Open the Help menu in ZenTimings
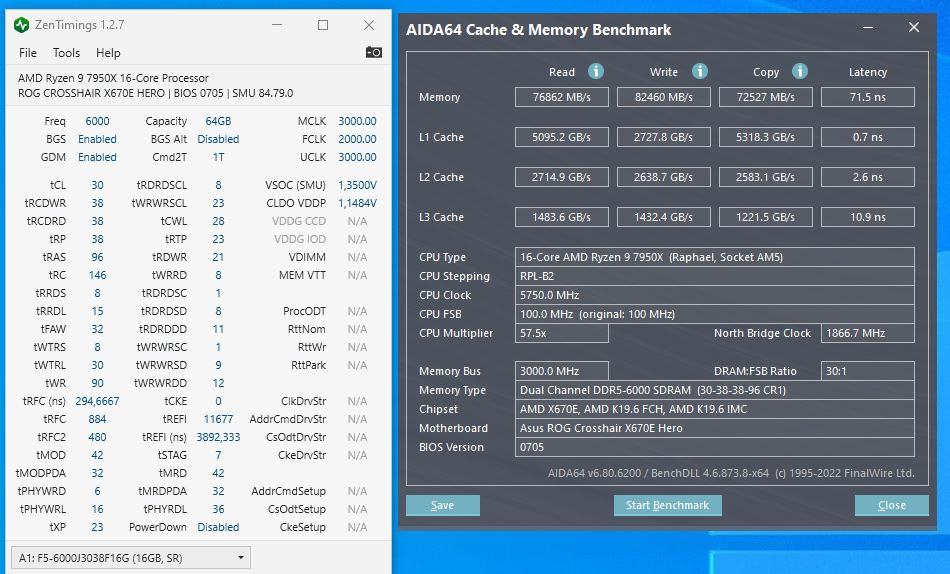 tap(108, 53)
